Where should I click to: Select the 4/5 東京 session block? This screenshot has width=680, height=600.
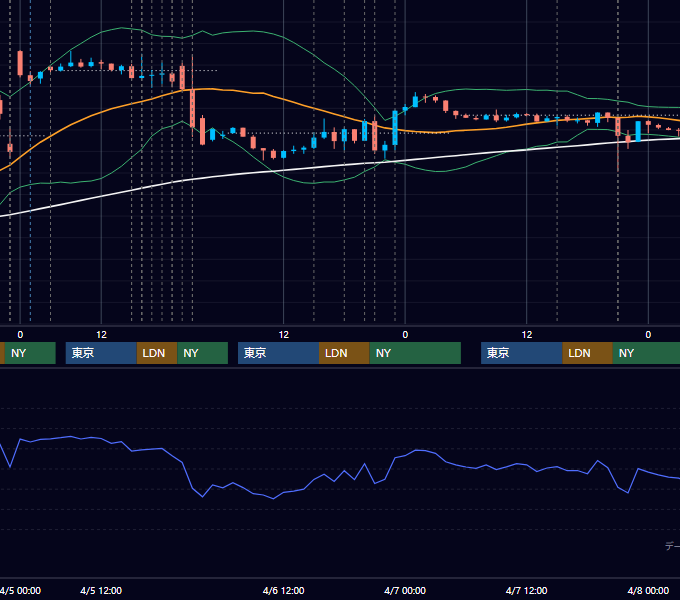click(x=101, y=353)
